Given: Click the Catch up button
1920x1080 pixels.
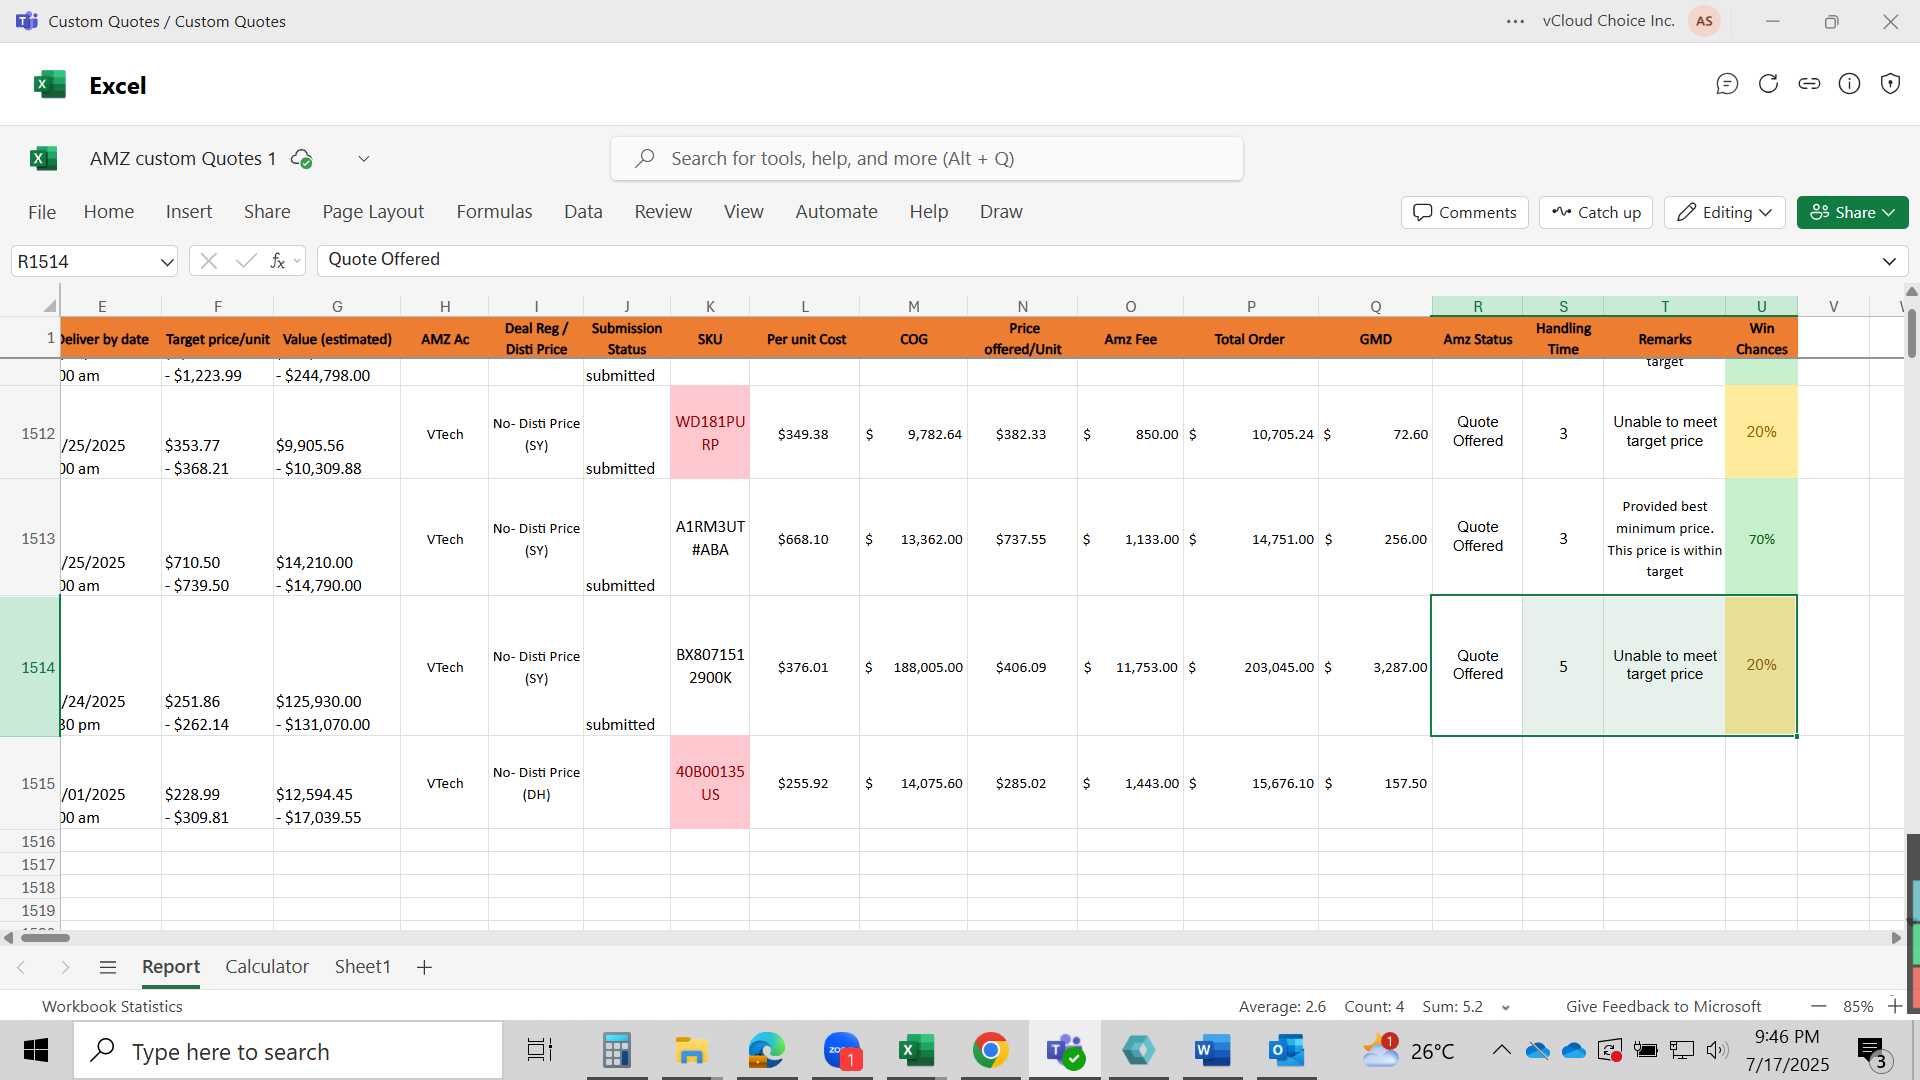Looking at the screenshot, I should (1597, 212).
